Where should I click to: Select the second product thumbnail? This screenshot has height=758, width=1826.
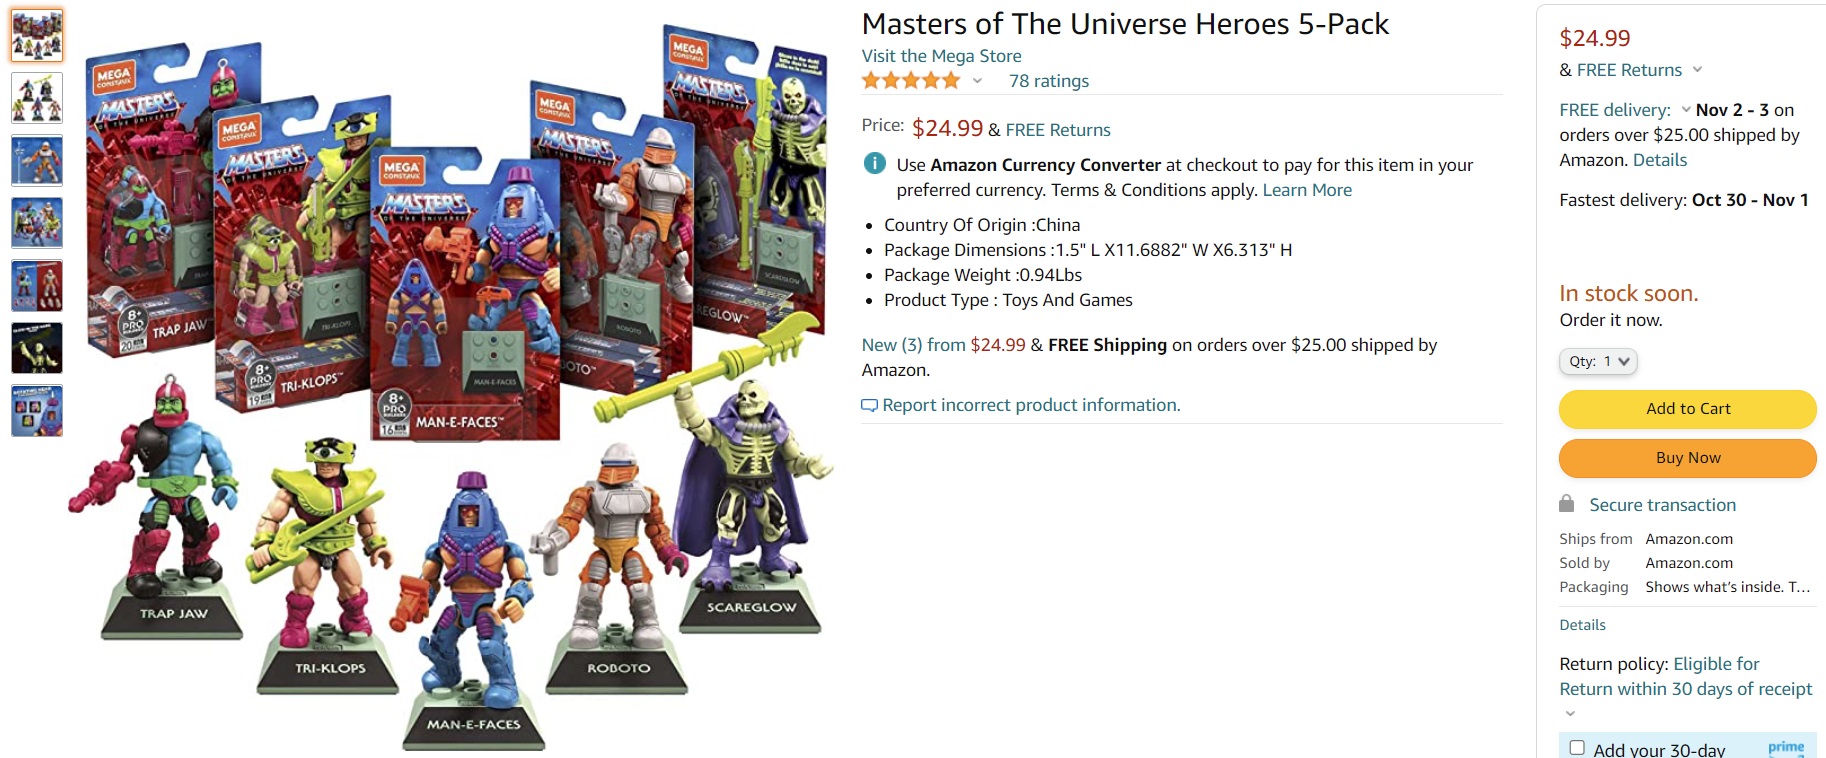(37, 98)
